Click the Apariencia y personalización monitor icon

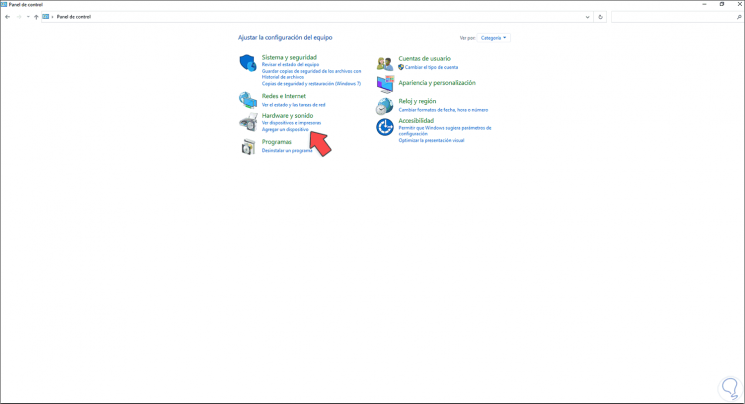click(x=385, y=84)
